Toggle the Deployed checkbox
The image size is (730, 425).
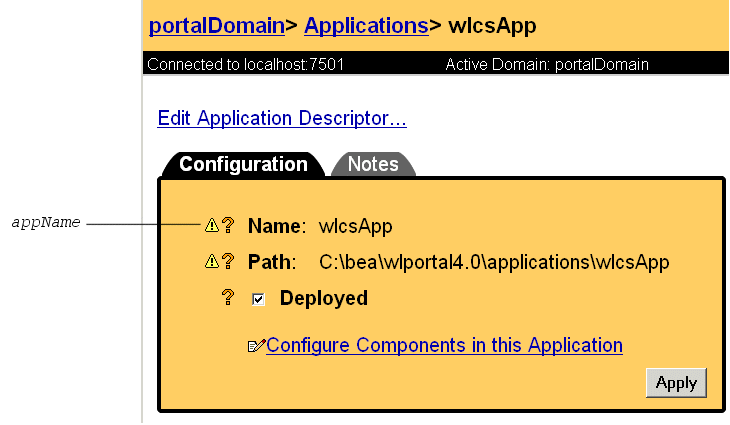pyautogui.click(x=258, y=299)
